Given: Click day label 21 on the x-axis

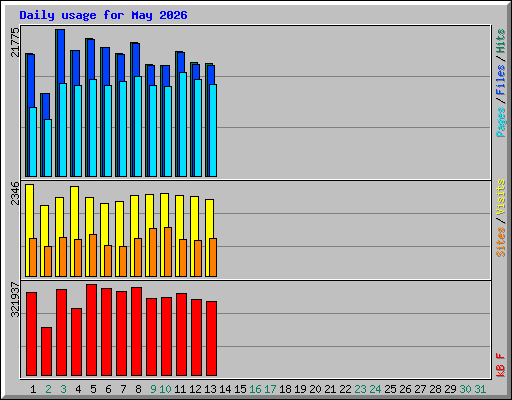Looking at the screenshot, I should (x=330, y=389).
